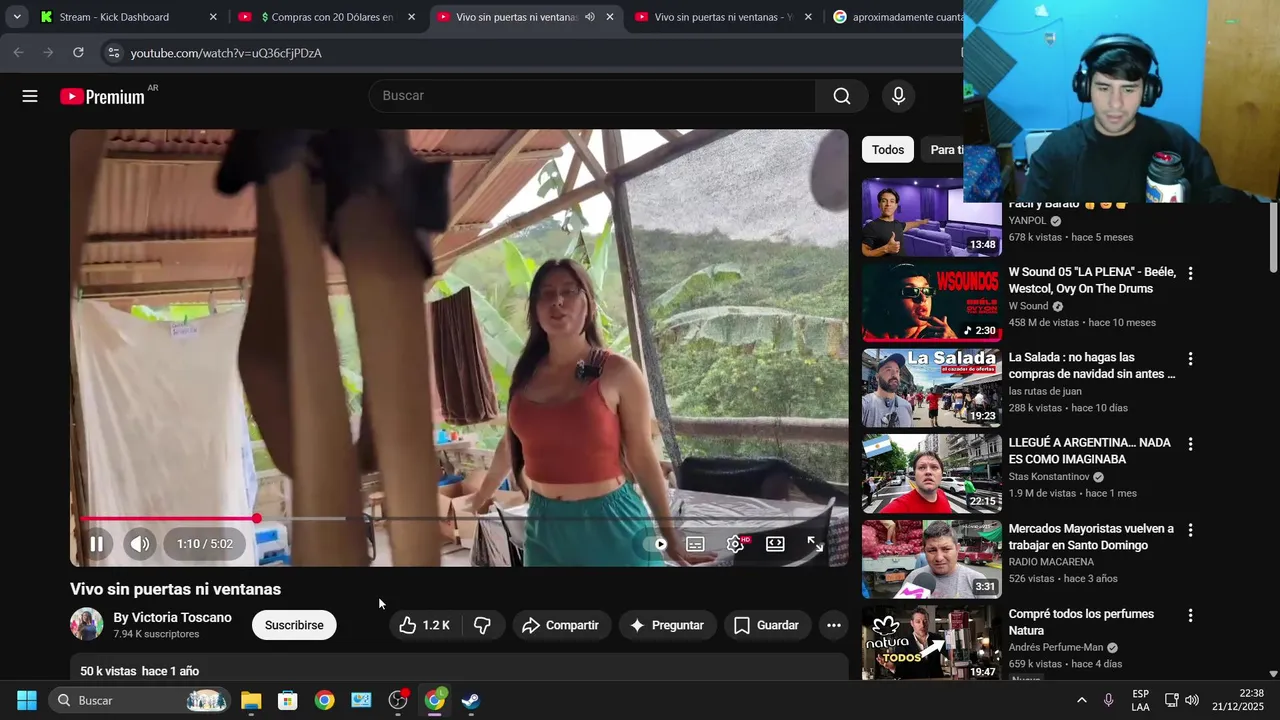Open player settings gear
The width and height of the screenshot is (1280, 720).
click(x=736, y=544)
